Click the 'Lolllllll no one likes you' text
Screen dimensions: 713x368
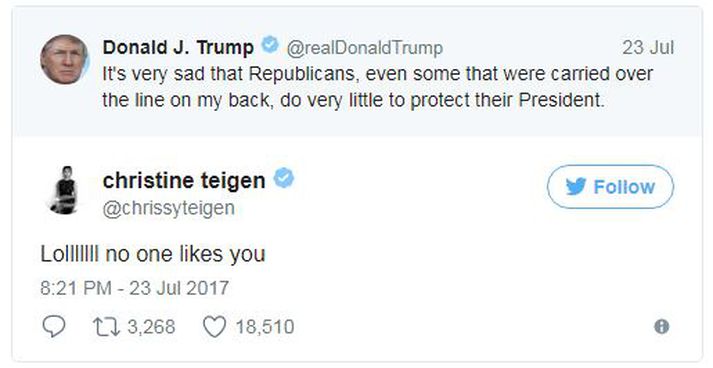click(x=153, y=254)
